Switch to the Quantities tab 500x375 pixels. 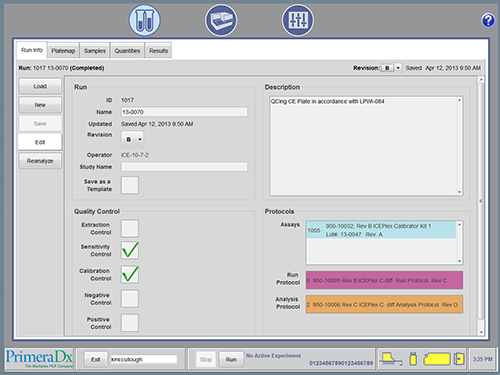[x=127, y=51]
